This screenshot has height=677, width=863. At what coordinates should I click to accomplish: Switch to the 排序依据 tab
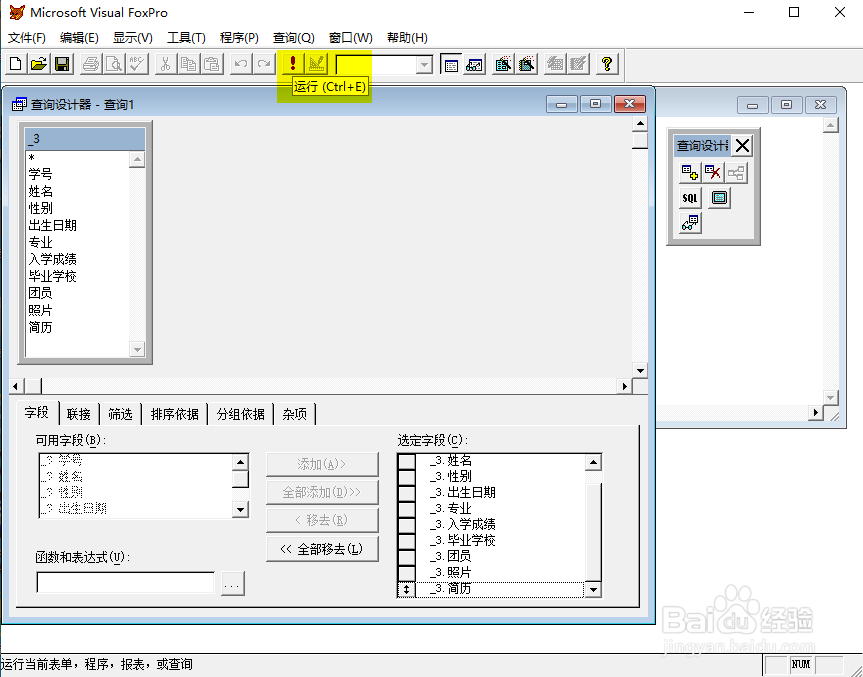pyautogui.click(x=174, y=414)
